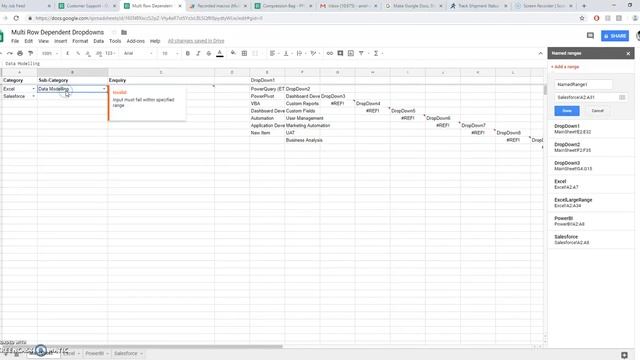Click increase decimal places icon
Viewport: 640px width, 360px height.
tap(98, 53)
